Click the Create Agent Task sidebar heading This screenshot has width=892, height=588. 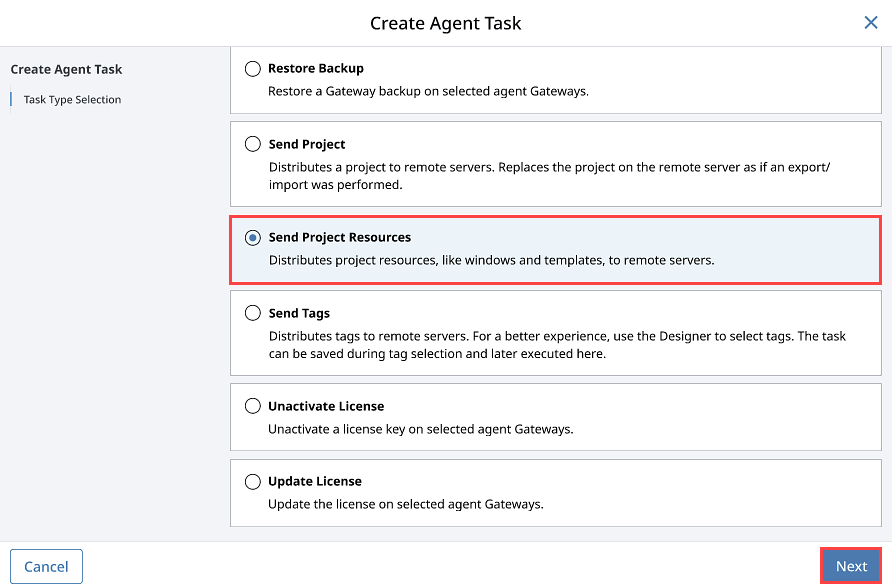click(66, 69)
